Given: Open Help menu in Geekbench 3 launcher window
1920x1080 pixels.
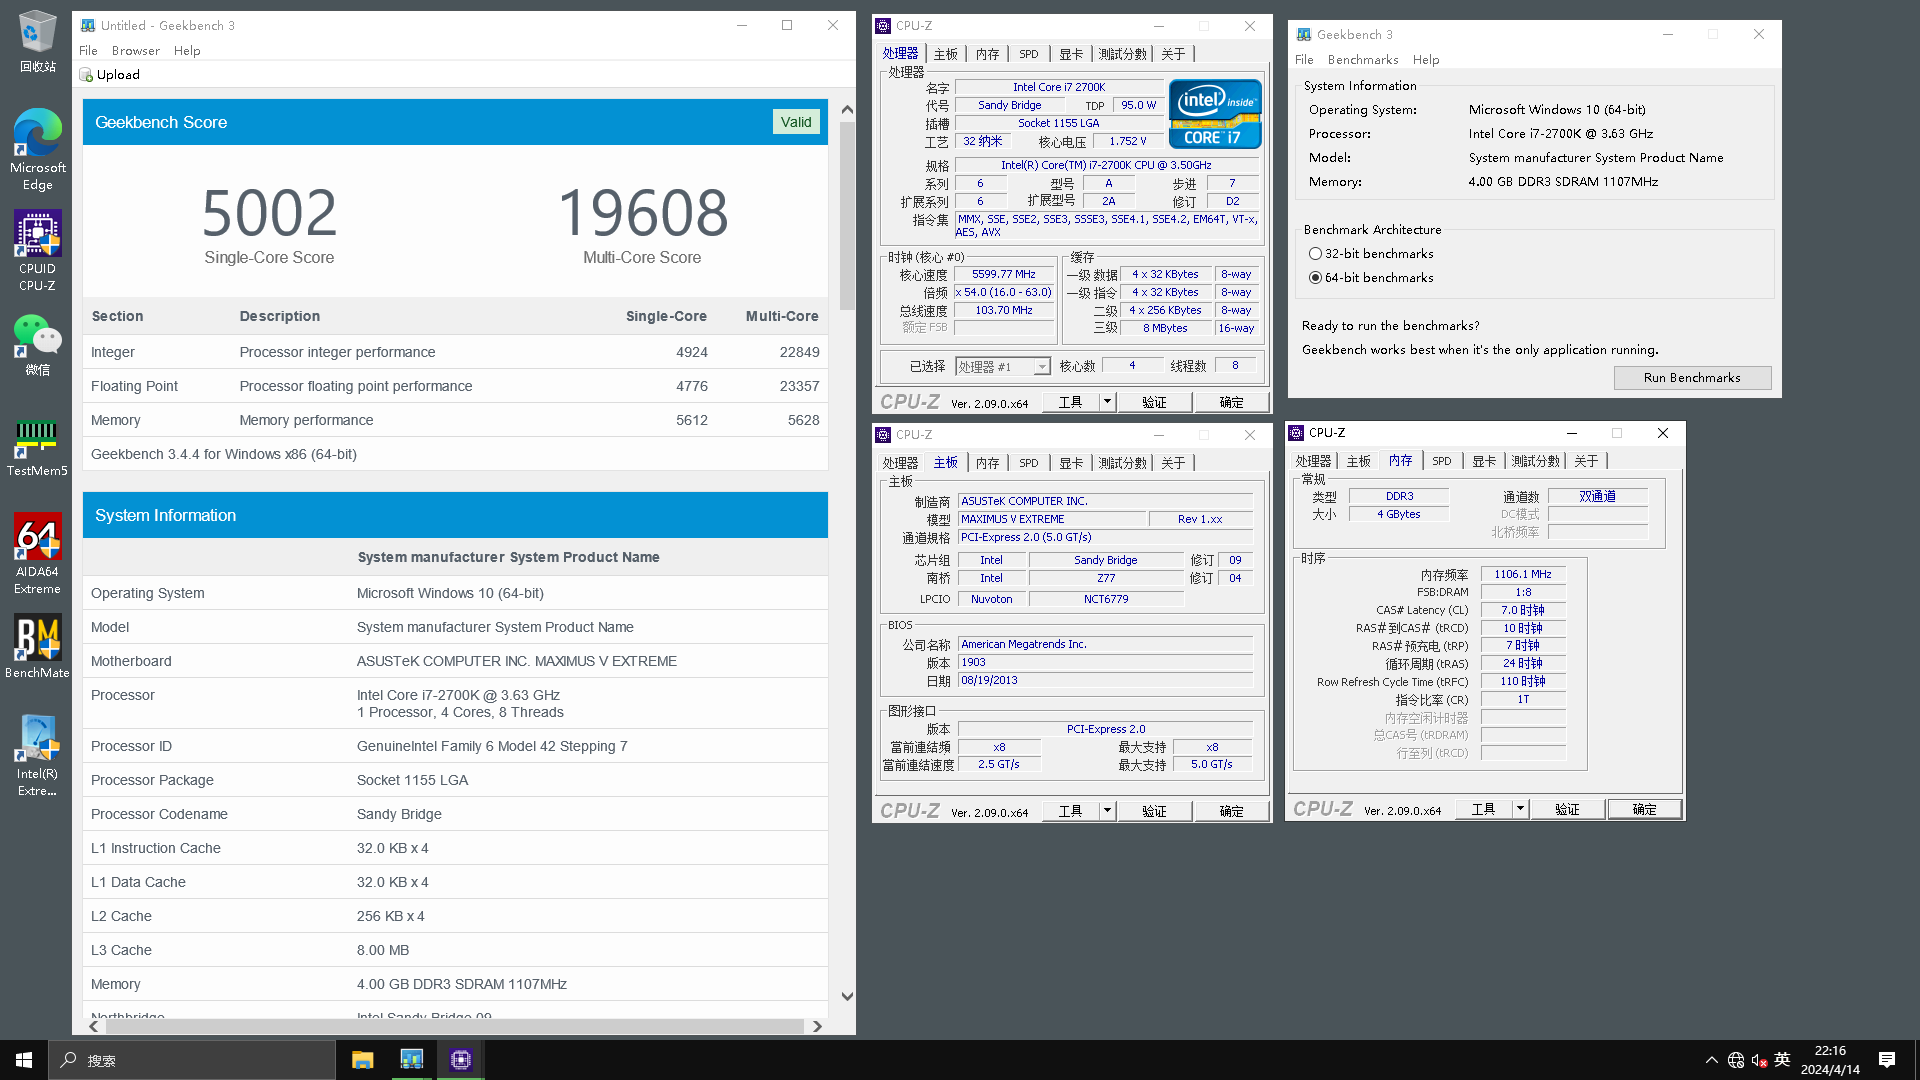Looking at the screenshot, I should [x=1426, y=60].
